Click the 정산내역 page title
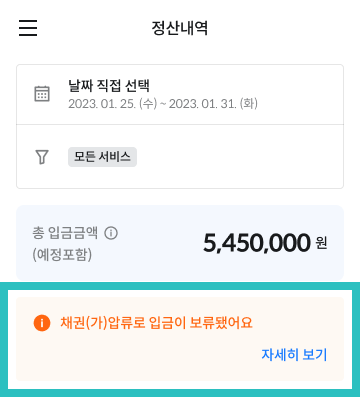The width and height of the screenshot is (360, 397). pyautogui.click(x=180, y=28)
